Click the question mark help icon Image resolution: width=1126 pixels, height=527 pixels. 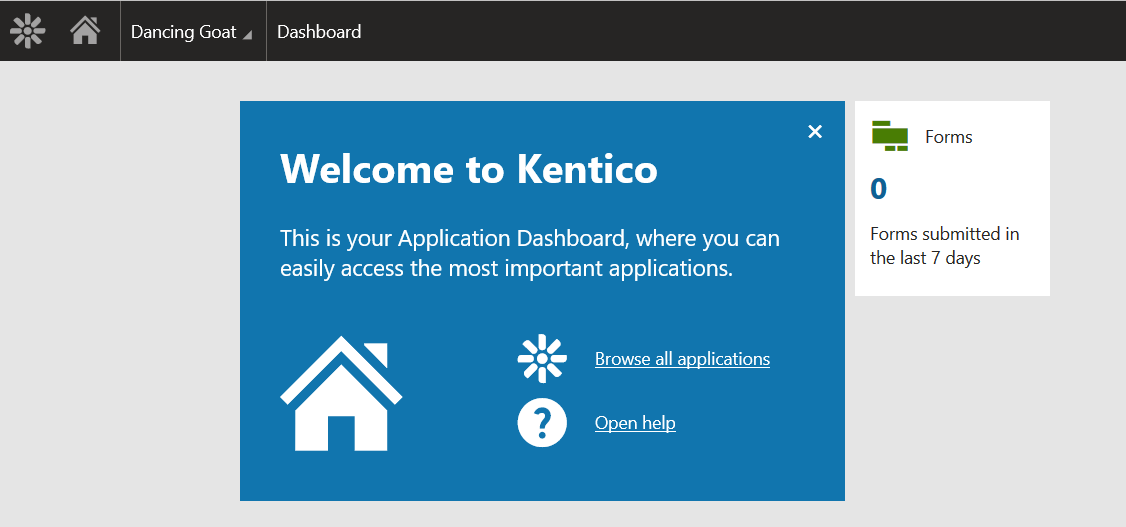pyautogui.click(x=542, y=422)
